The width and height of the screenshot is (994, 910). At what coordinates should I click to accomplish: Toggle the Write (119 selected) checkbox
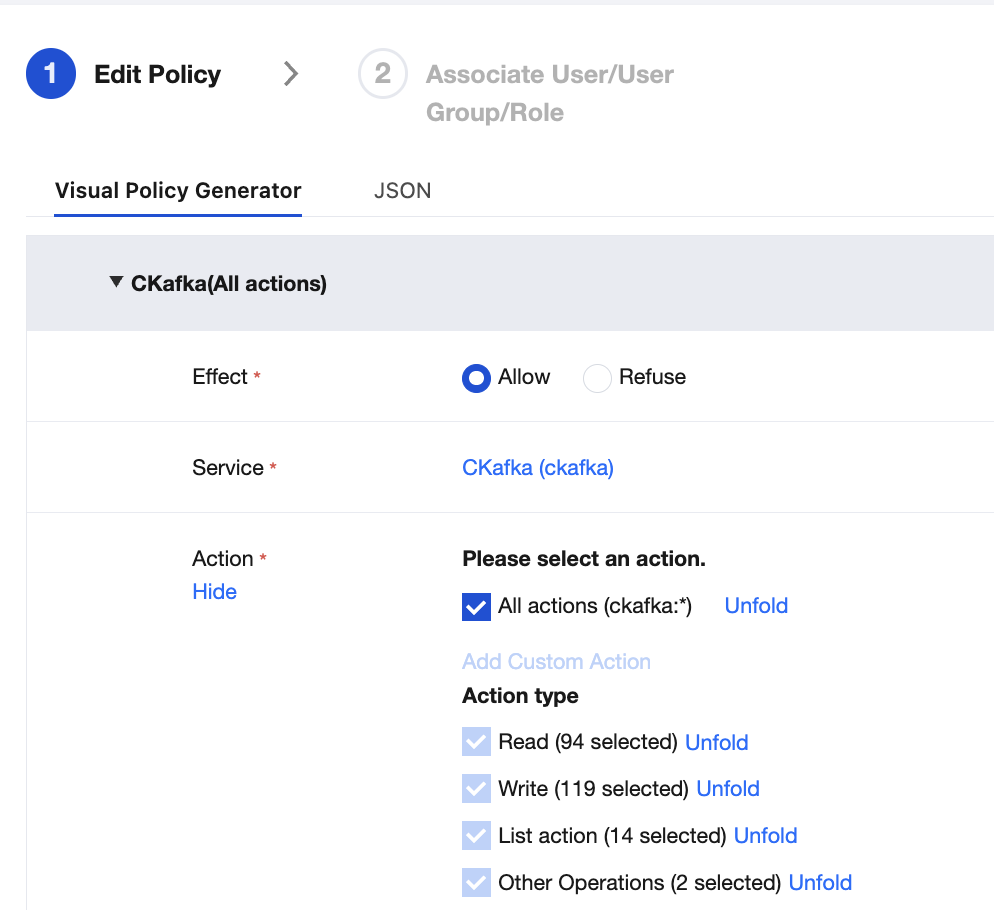[x=476, y=789]
